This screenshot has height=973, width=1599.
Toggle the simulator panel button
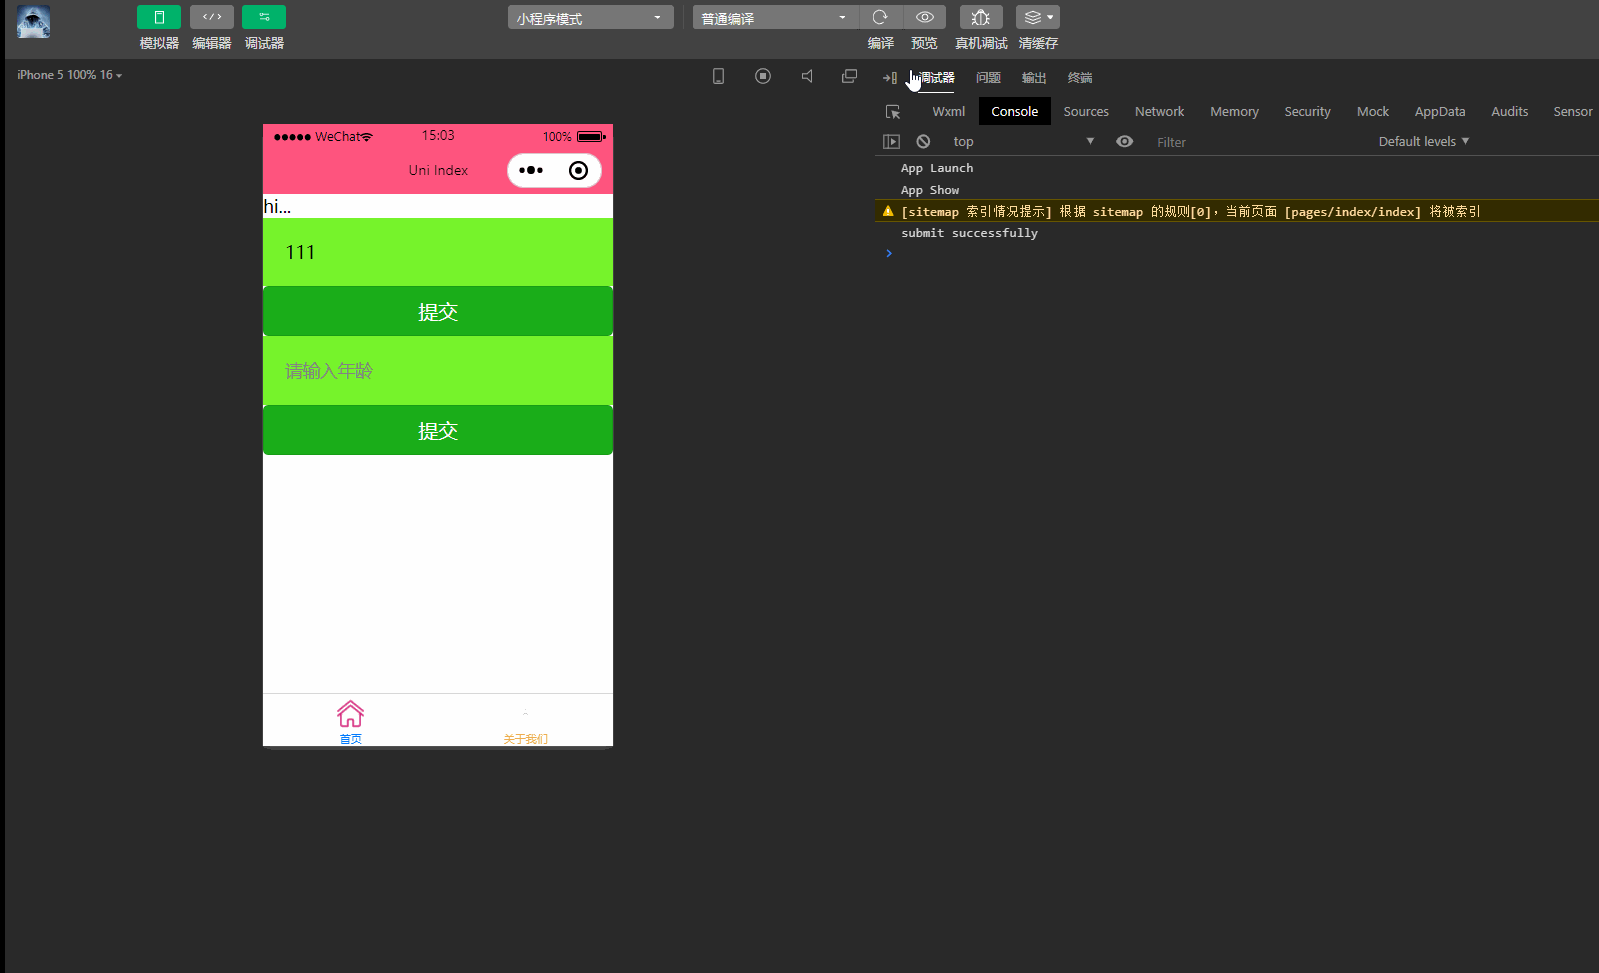click(x=159, y=17)
